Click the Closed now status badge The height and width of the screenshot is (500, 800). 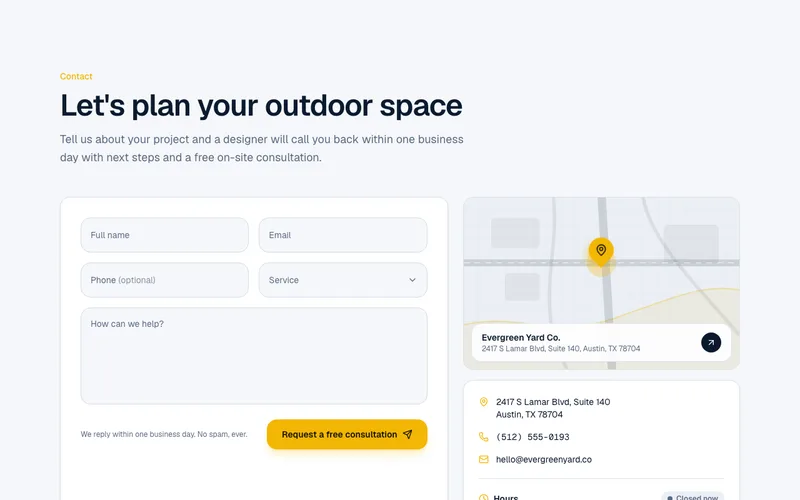click(x=693, y=496)
